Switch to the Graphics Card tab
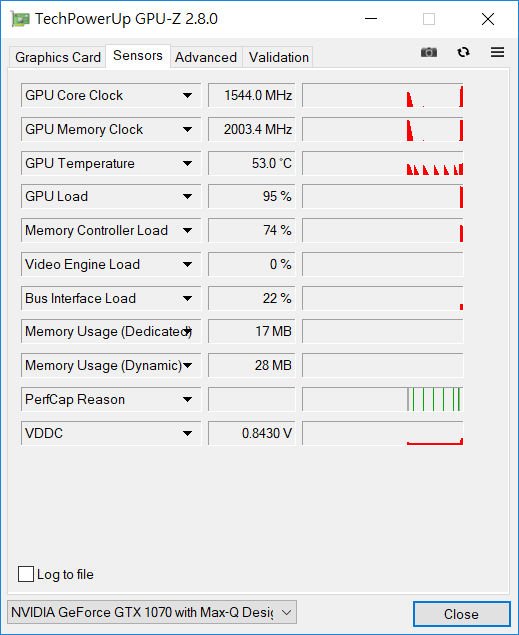This screenshot has height=635, width=519. [58, 57]
